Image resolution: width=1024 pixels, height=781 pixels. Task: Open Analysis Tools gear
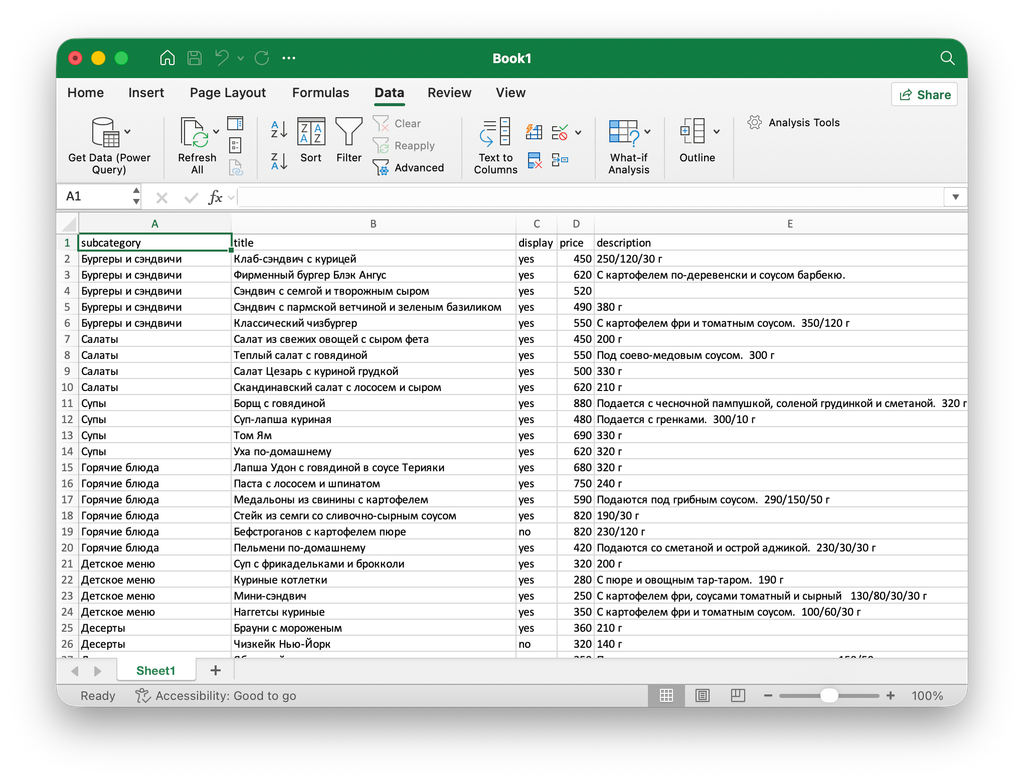click(x=754, y=123)
